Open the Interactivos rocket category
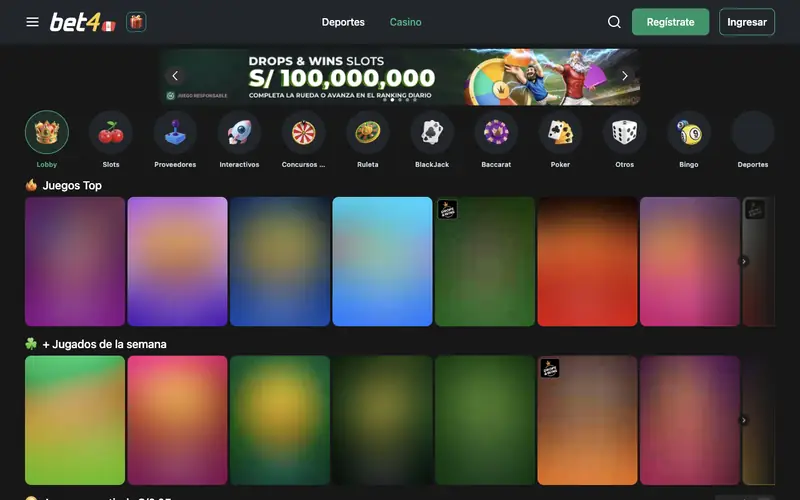The width and height of the screenshot is (800, 500). 239,133
